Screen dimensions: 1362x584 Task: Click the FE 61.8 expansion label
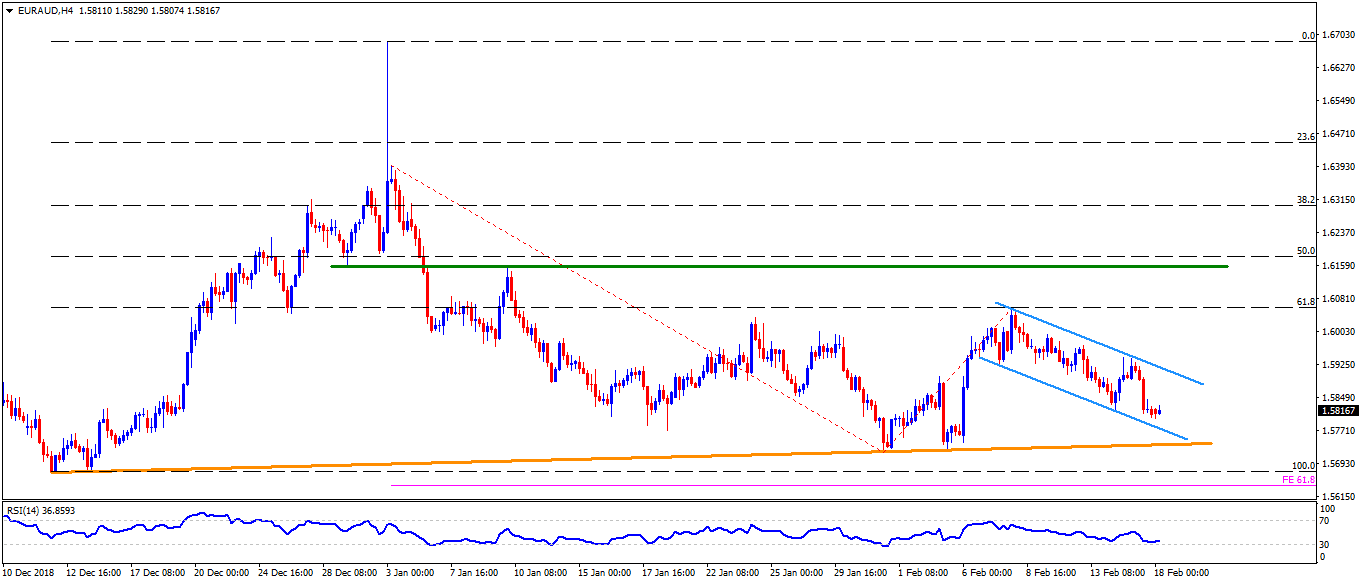[1298, 480]
